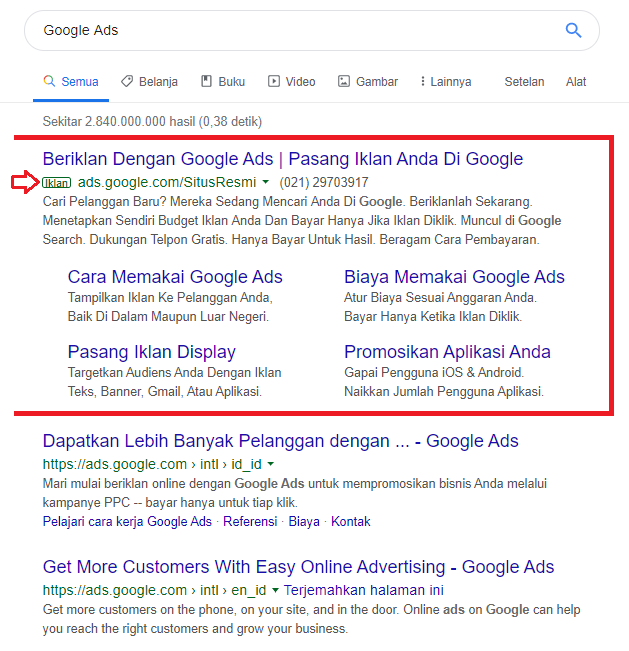The width and height of the screenshot is (629, 651).
Task: Expand dropdown arrow next to ads.google.com/SitusResmi
Action: point(266,182)
